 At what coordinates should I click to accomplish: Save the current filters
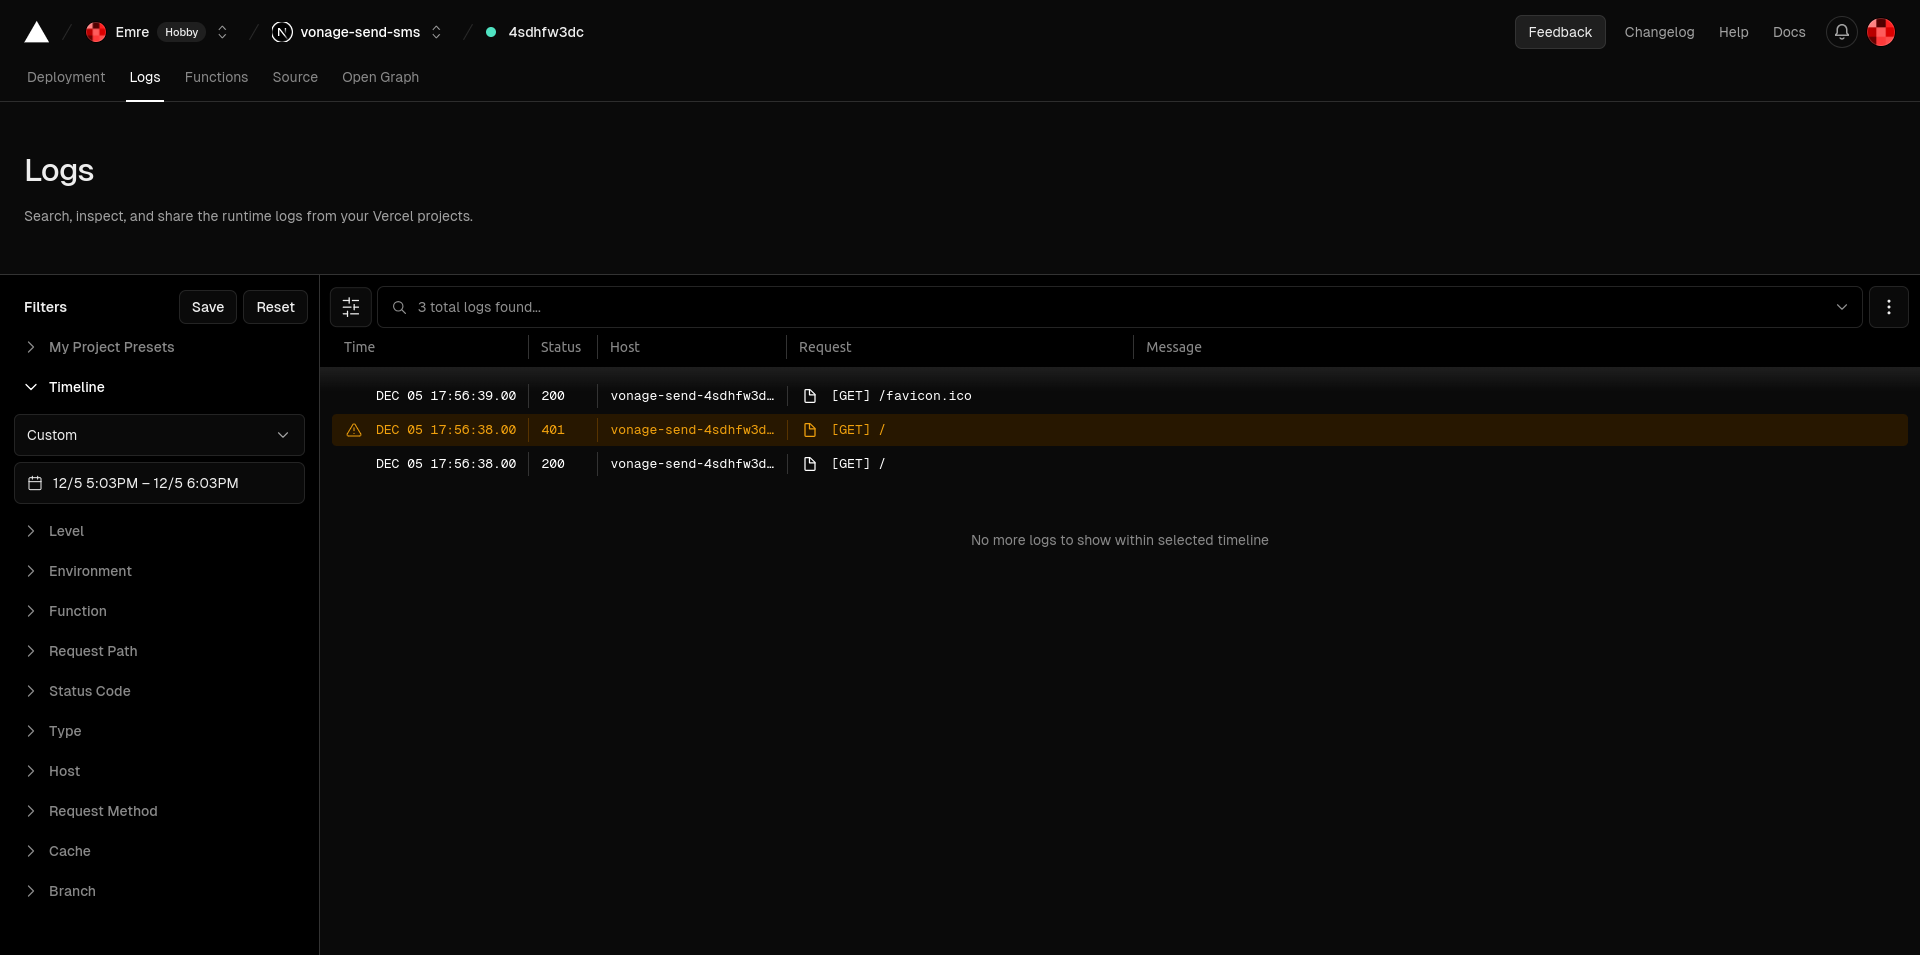coord(208,307)
